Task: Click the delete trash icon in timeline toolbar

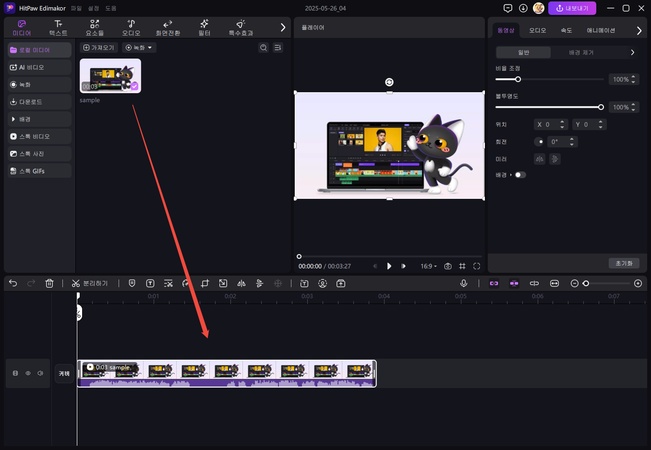Action: [49, 284]
